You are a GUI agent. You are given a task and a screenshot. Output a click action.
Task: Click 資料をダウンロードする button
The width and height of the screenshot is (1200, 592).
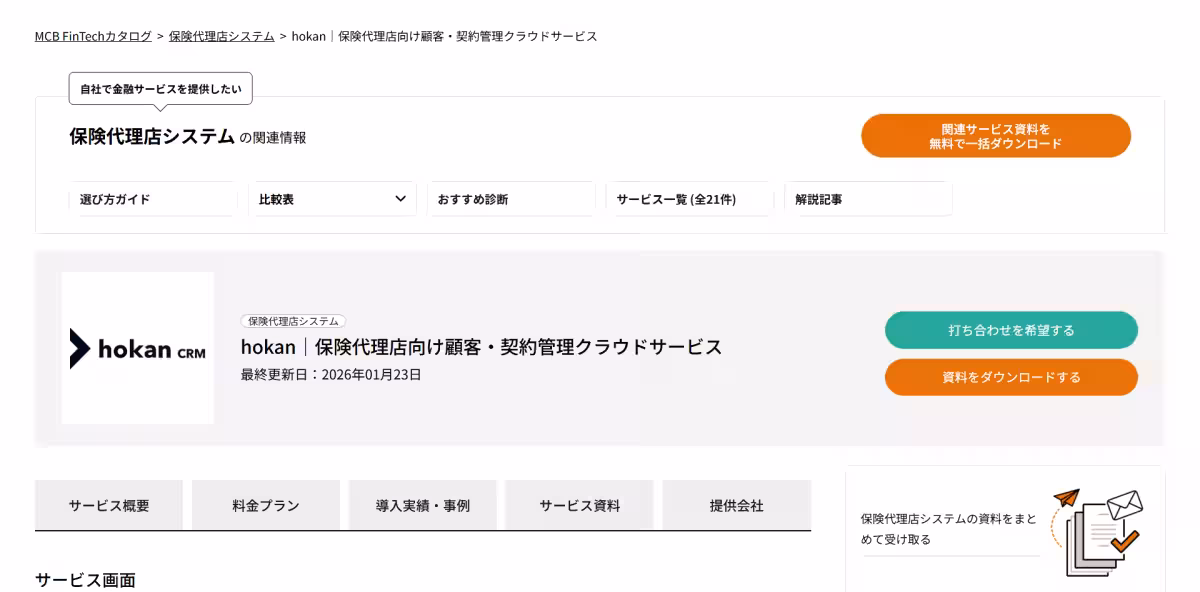[1011, 377]
